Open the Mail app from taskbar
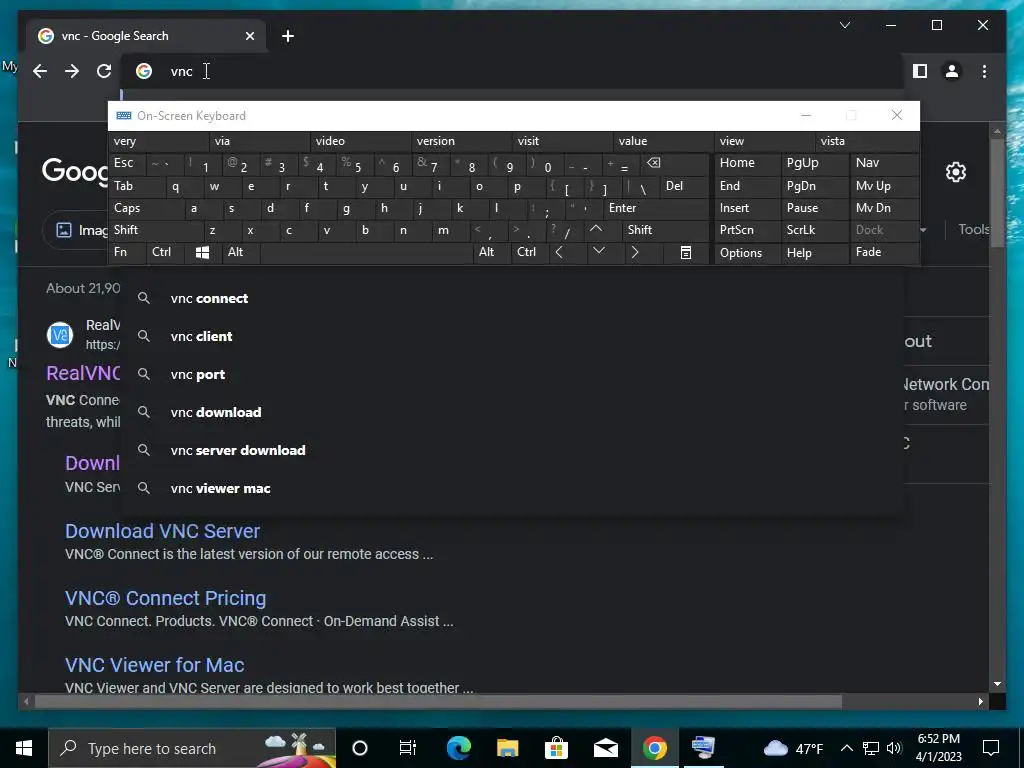The height and width of the screenshot is (768, 1024). point(605,748)
